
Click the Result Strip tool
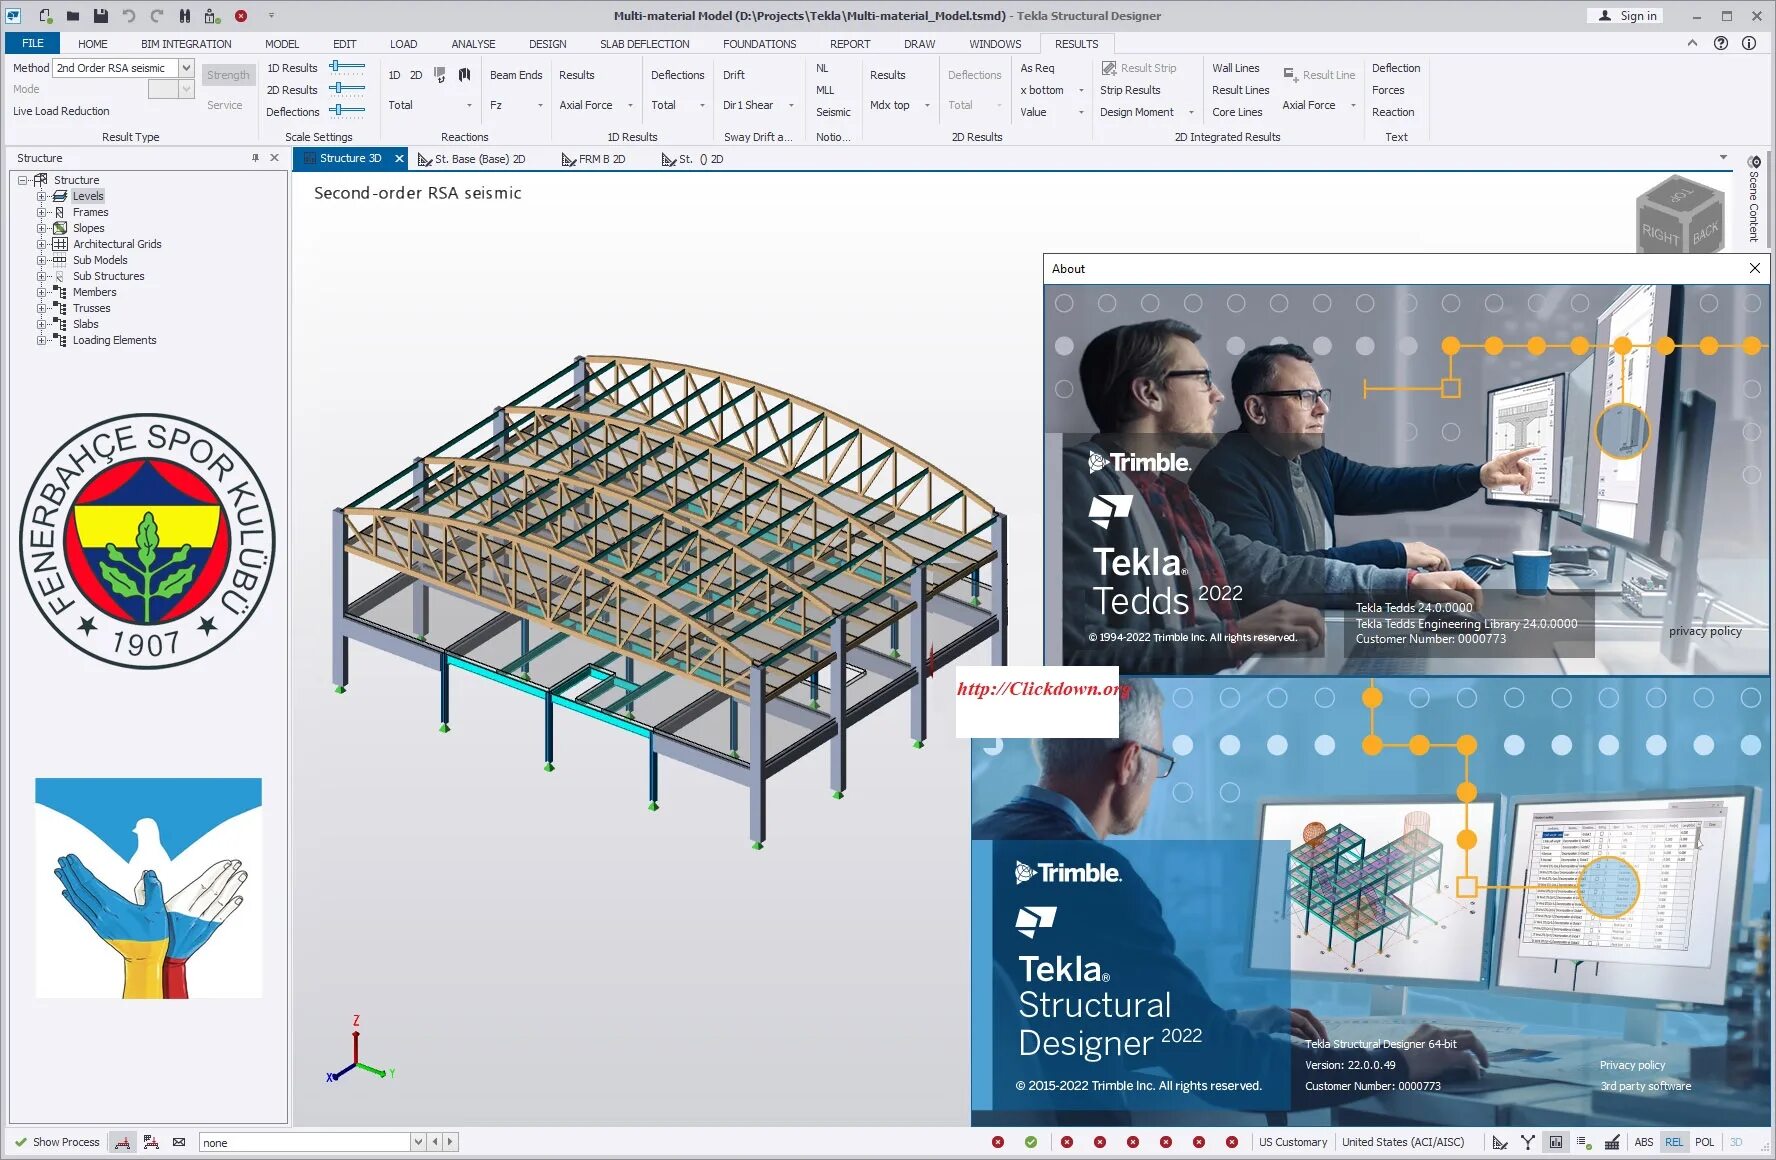(1139, 68)
